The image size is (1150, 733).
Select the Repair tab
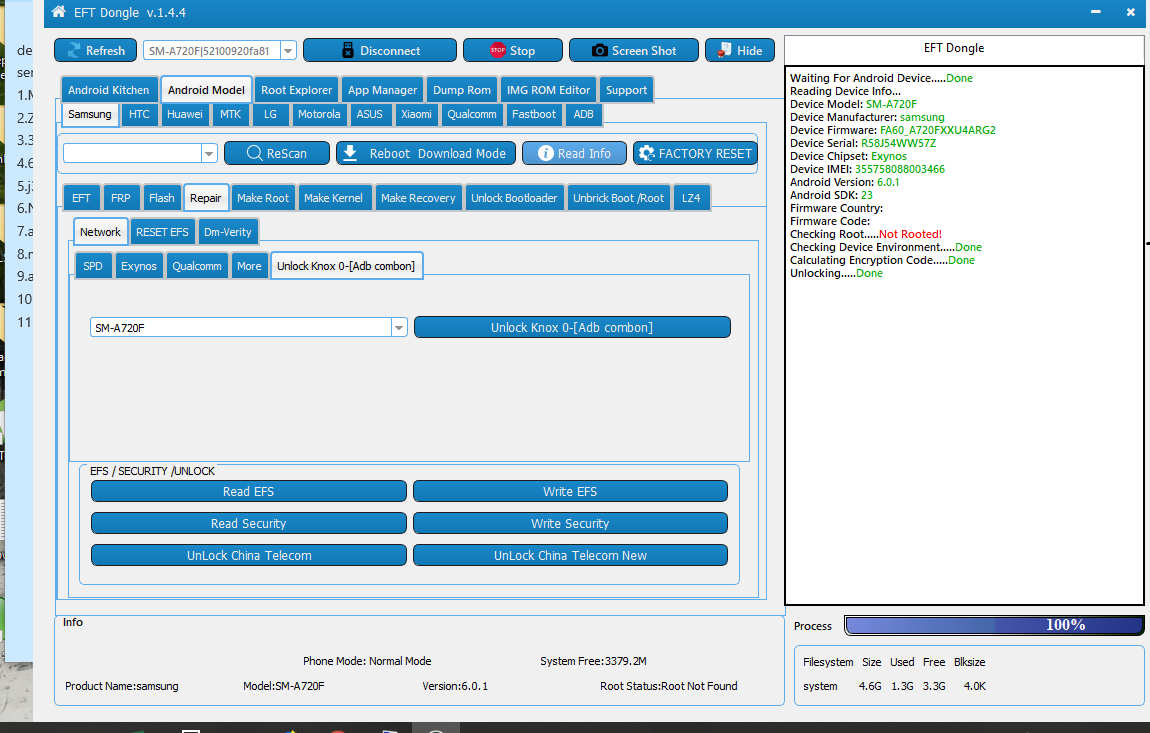tap(205, 198)
